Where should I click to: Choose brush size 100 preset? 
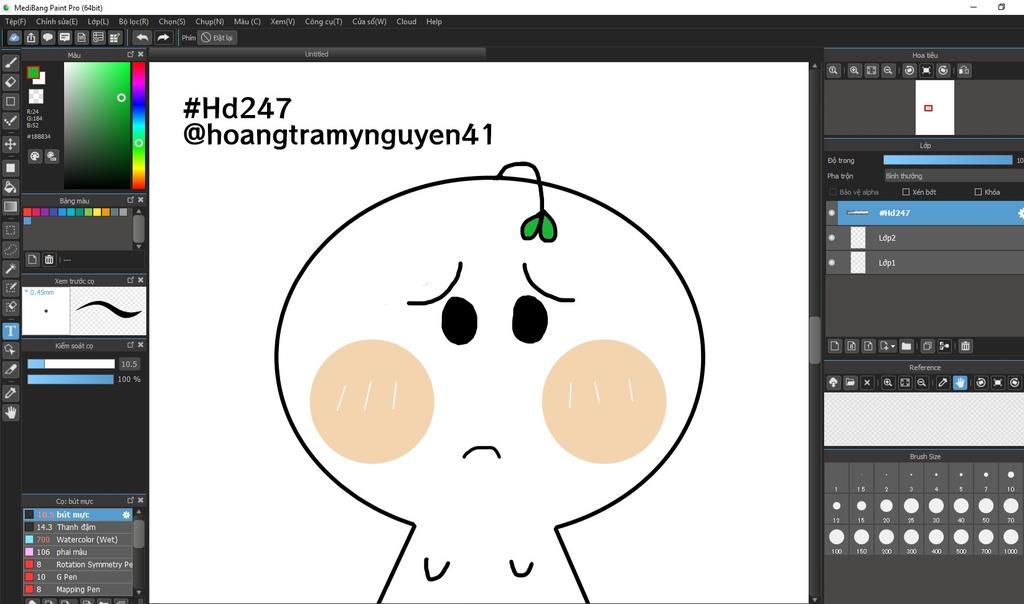coord(837,540)
